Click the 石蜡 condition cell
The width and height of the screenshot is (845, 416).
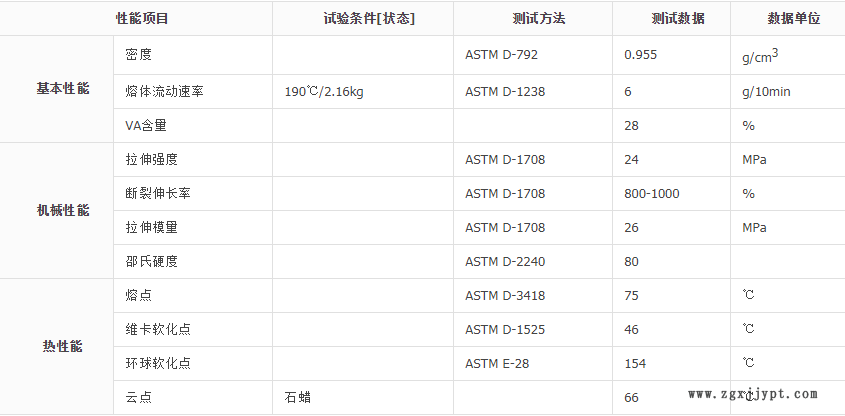[296, 397]
